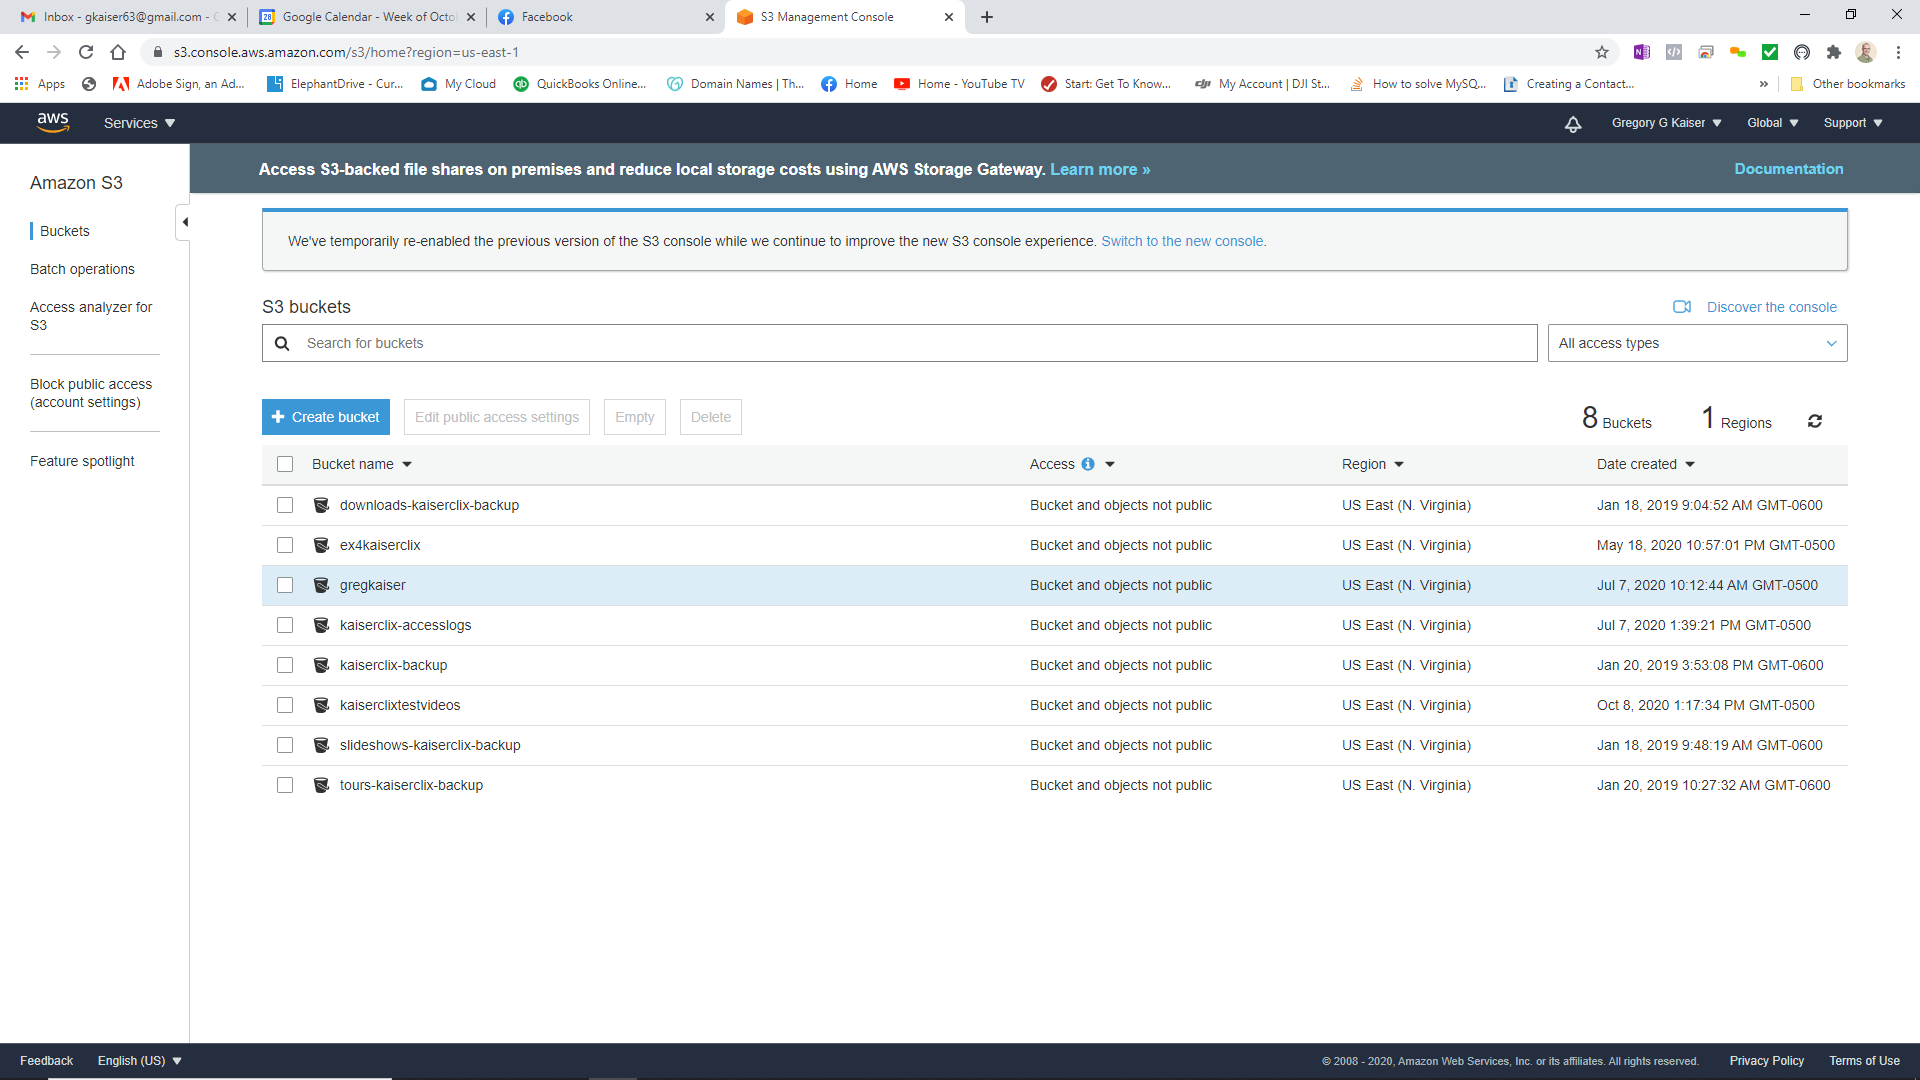The height and width of the screenshot is (1080, 1920).
Task: Open Block public access account settings
Action: click(x=91, y=393)
